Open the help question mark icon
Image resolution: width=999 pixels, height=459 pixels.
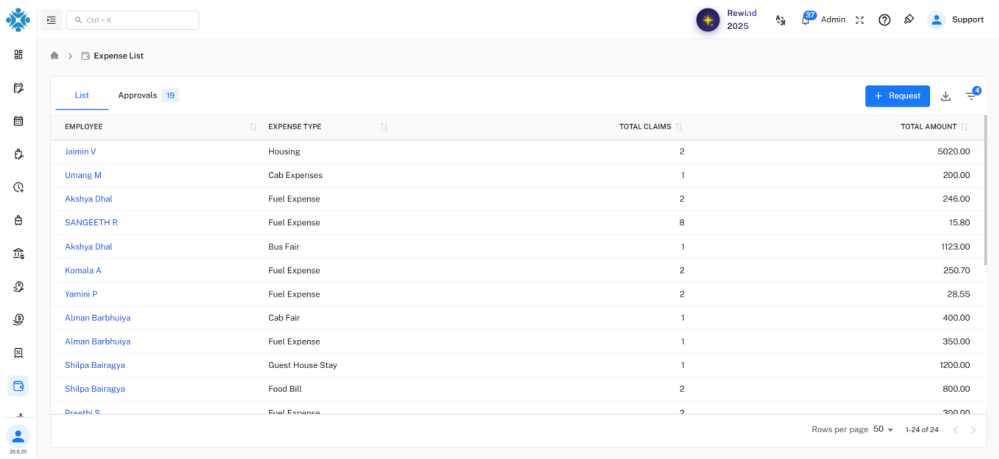(884, 20)
